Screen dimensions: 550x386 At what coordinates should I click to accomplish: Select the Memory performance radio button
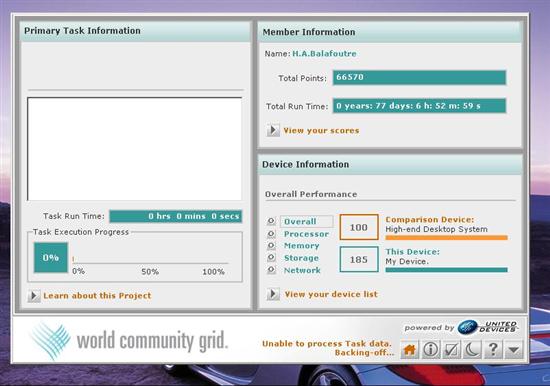[x=271, y=245]
